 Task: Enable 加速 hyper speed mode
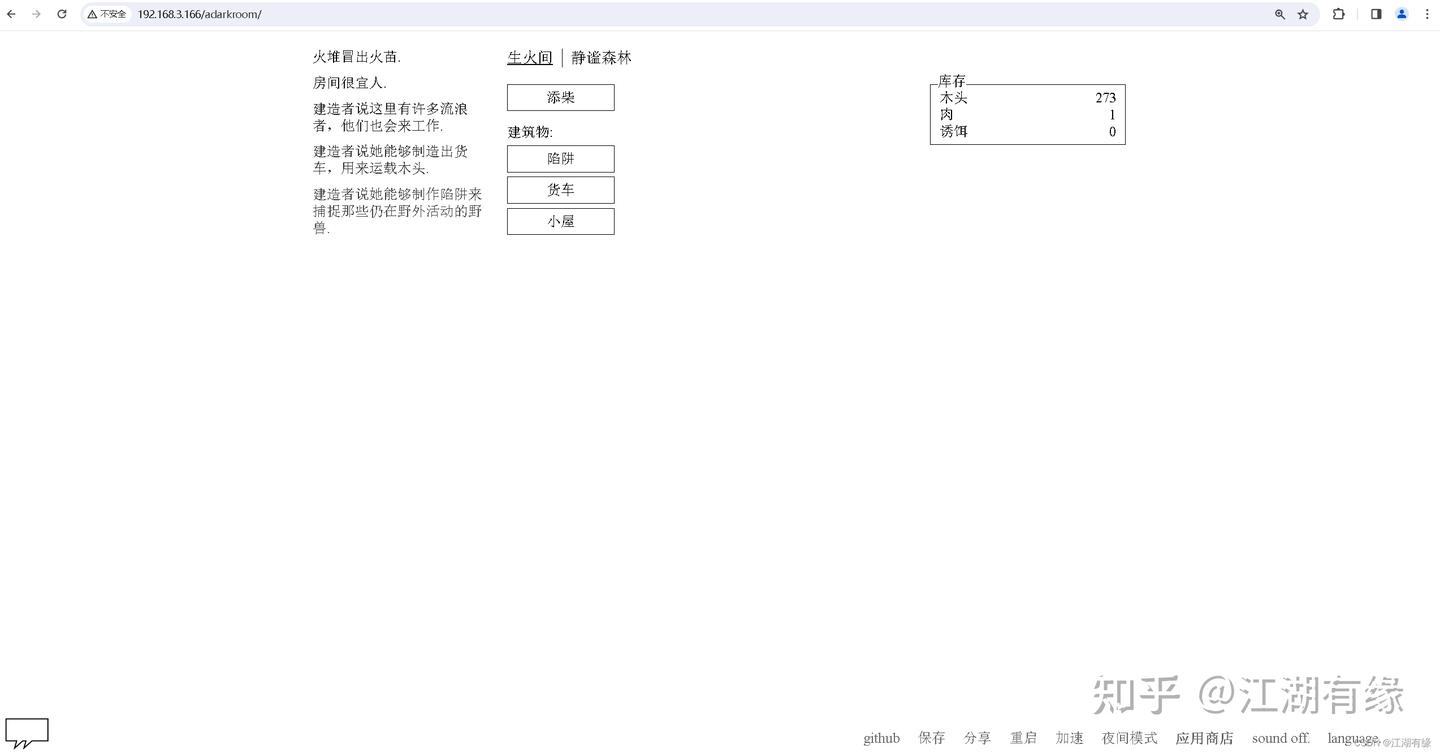click(x=1070, y=738)
